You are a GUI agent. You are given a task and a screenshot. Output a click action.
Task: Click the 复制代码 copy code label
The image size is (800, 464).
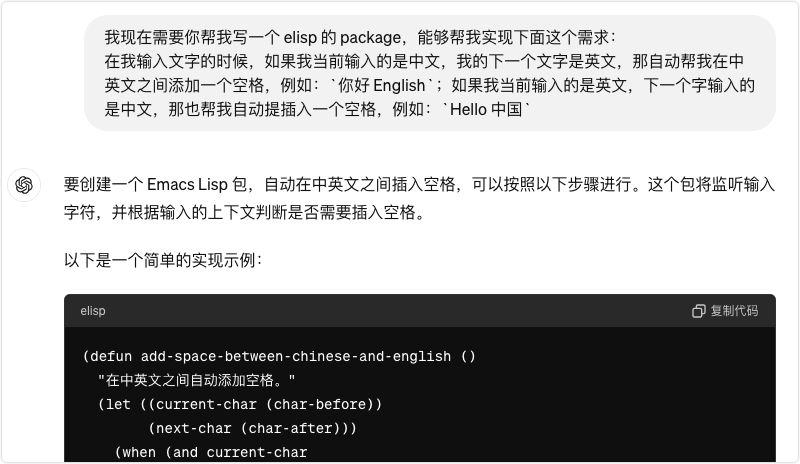pyautogui.click(x=734, y=311)
